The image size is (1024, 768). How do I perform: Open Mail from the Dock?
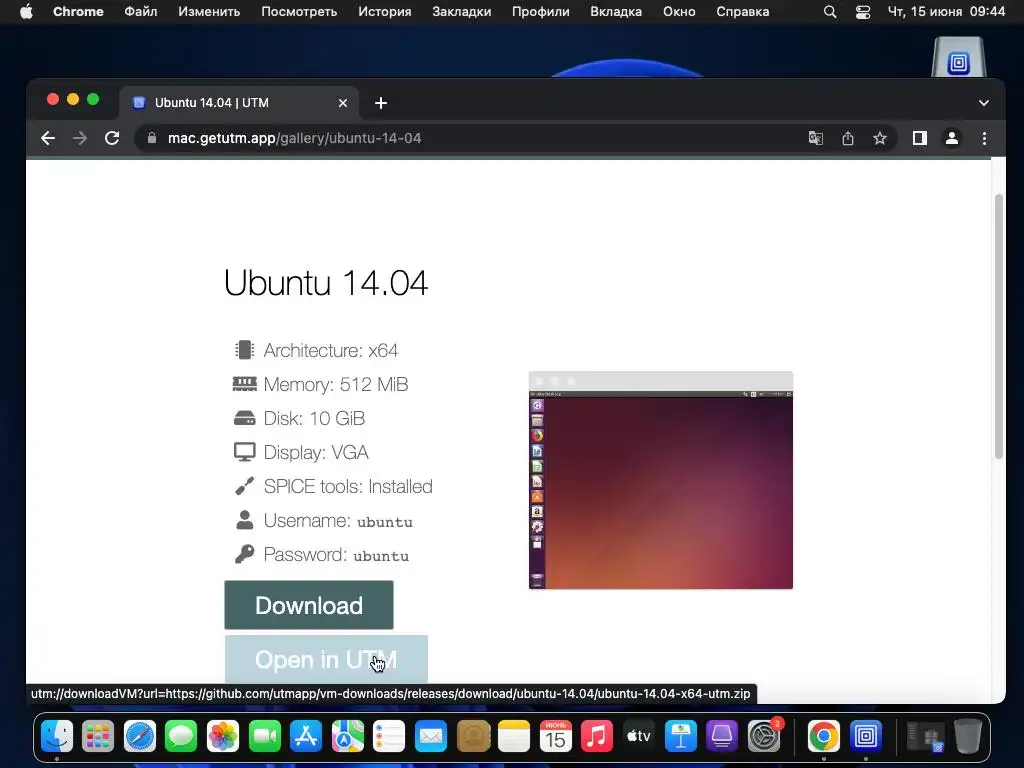click(x=431, y=736)
